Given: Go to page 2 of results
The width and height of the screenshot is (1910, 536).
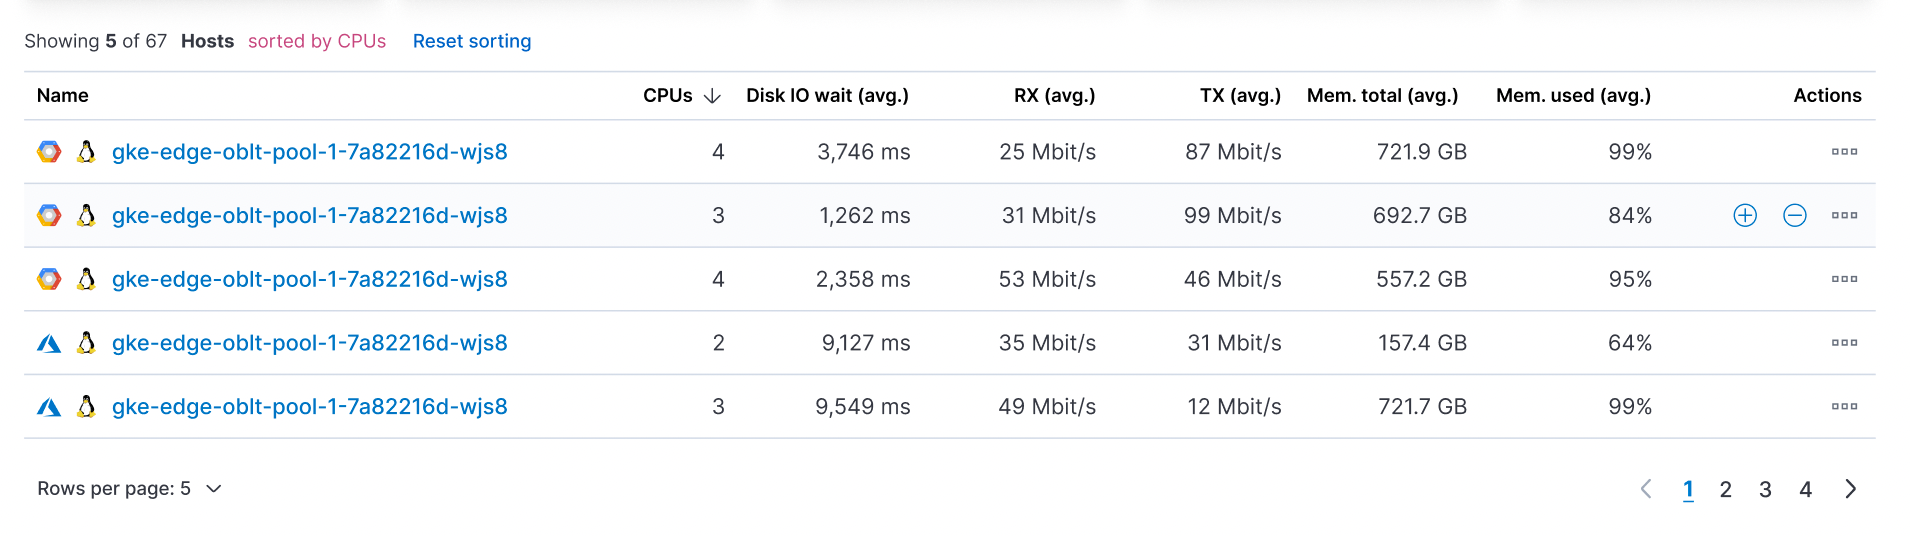Looking at the screenshot, I should [1725, 489].
